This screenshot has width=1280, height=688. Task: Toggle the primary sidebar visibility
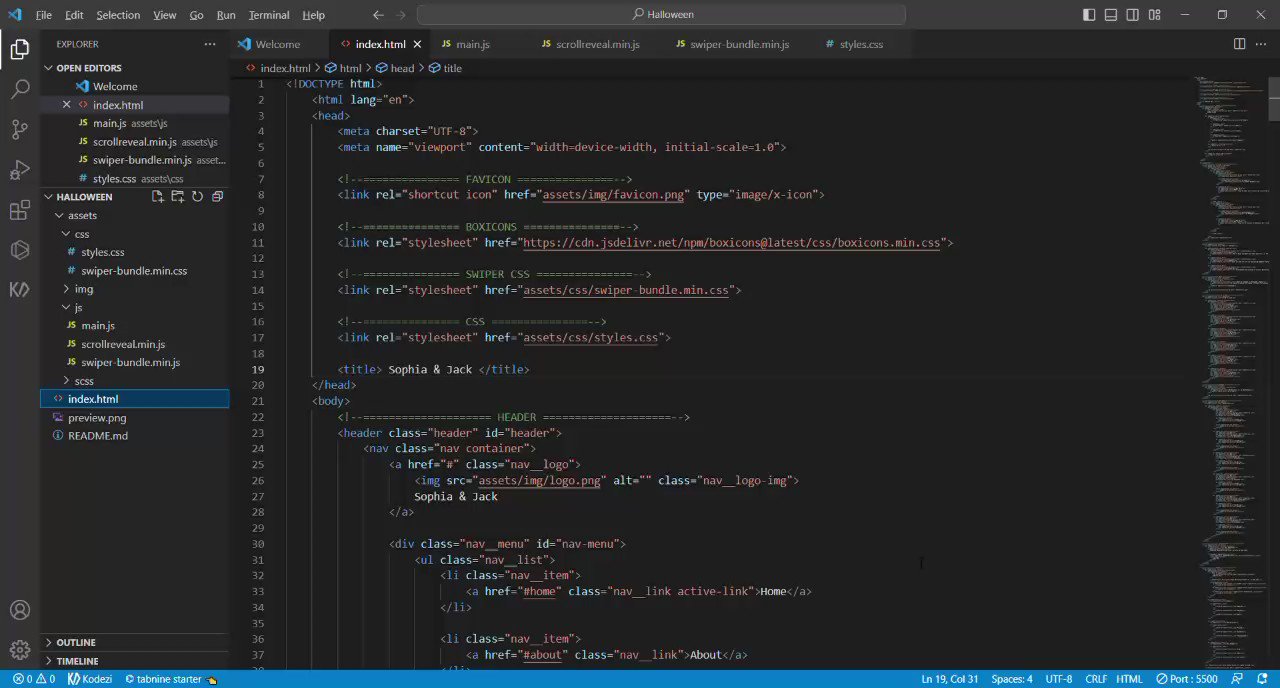(x=1089, y=14)
